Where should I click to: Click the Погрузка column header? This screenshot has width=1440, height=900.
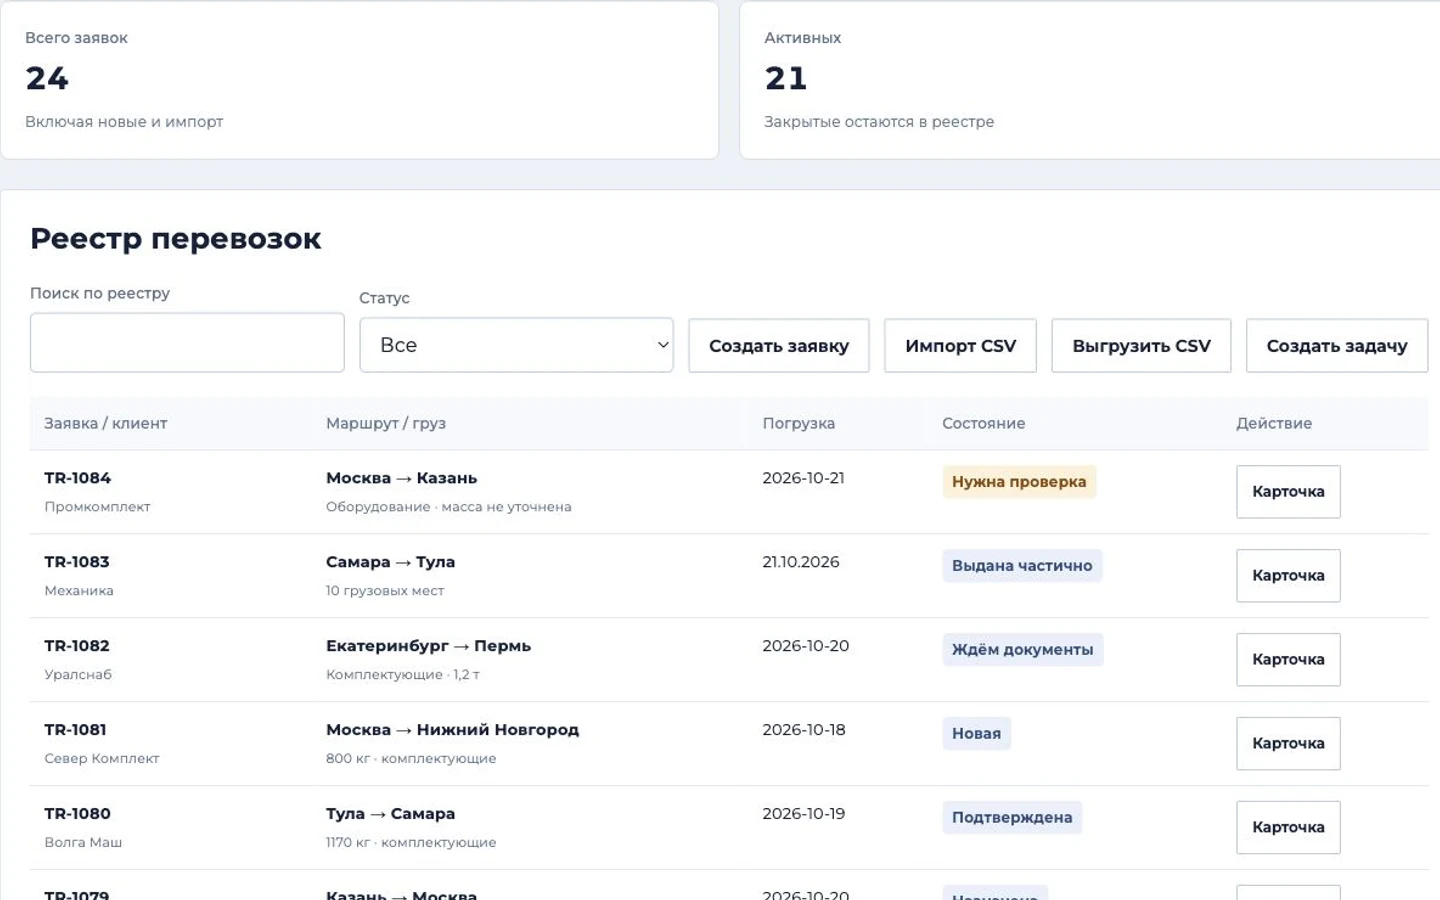799,424
